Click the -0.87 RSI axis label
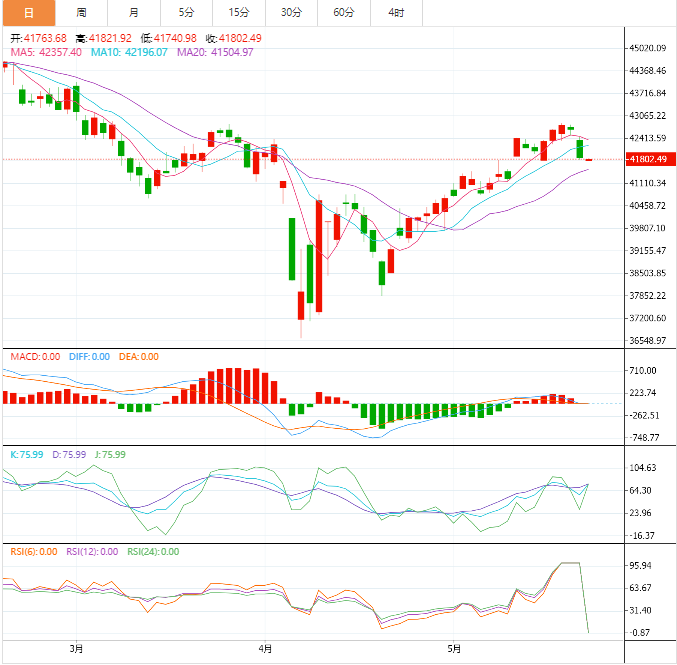Screen dimensions: 677x665 coord(639,633)
